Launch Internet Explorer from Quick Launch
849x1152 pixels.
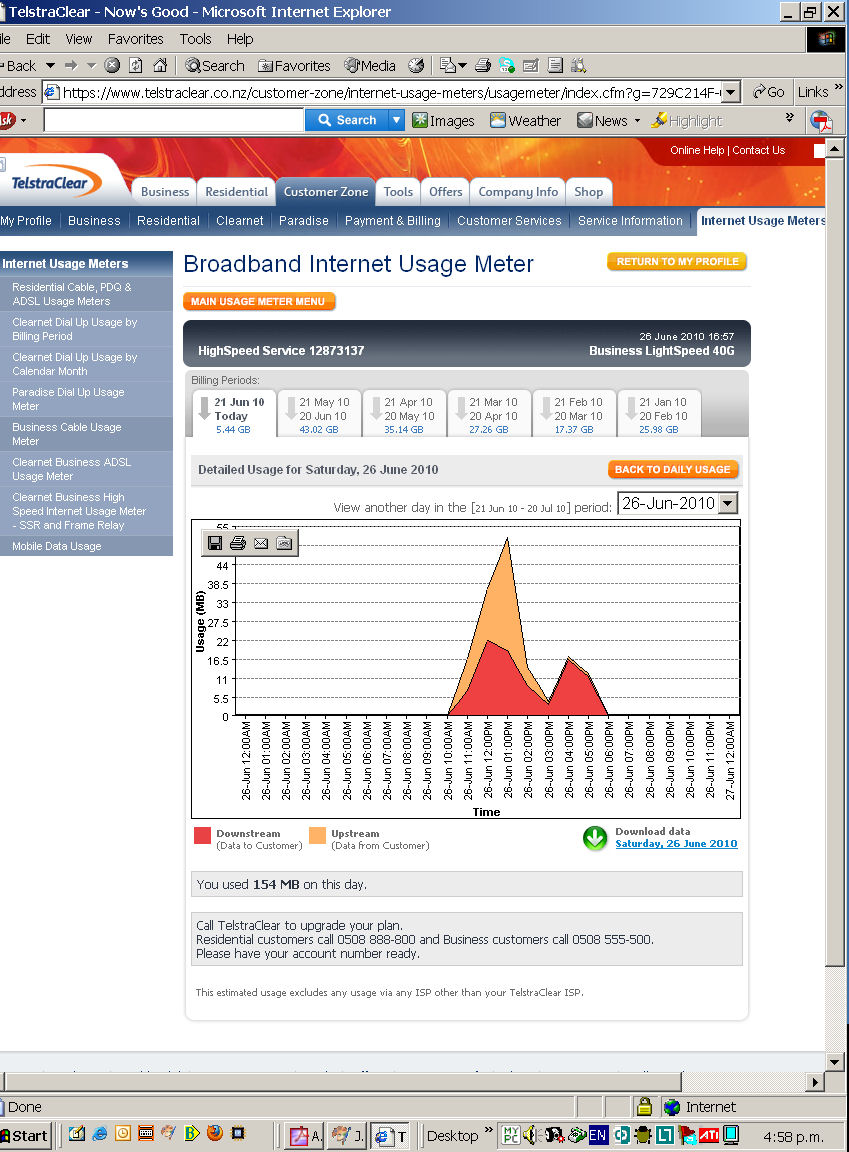coord(99,1133)
